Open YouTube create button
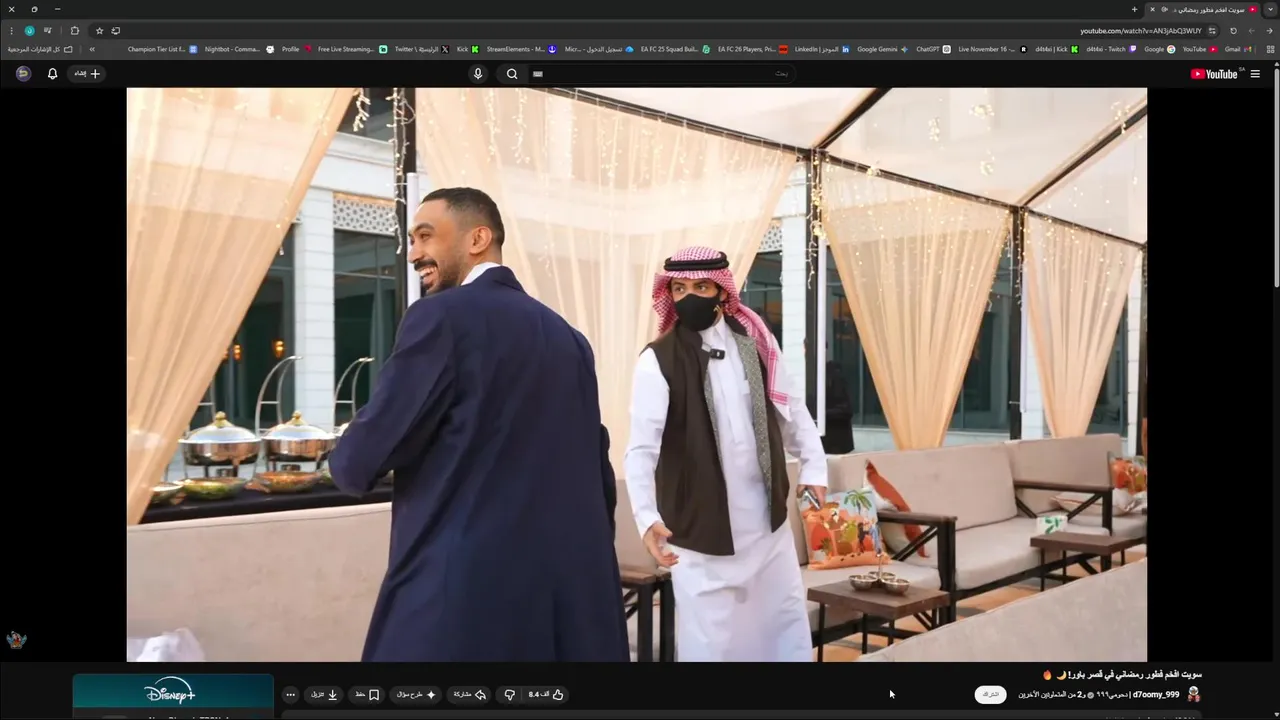 tap(87, 73)
